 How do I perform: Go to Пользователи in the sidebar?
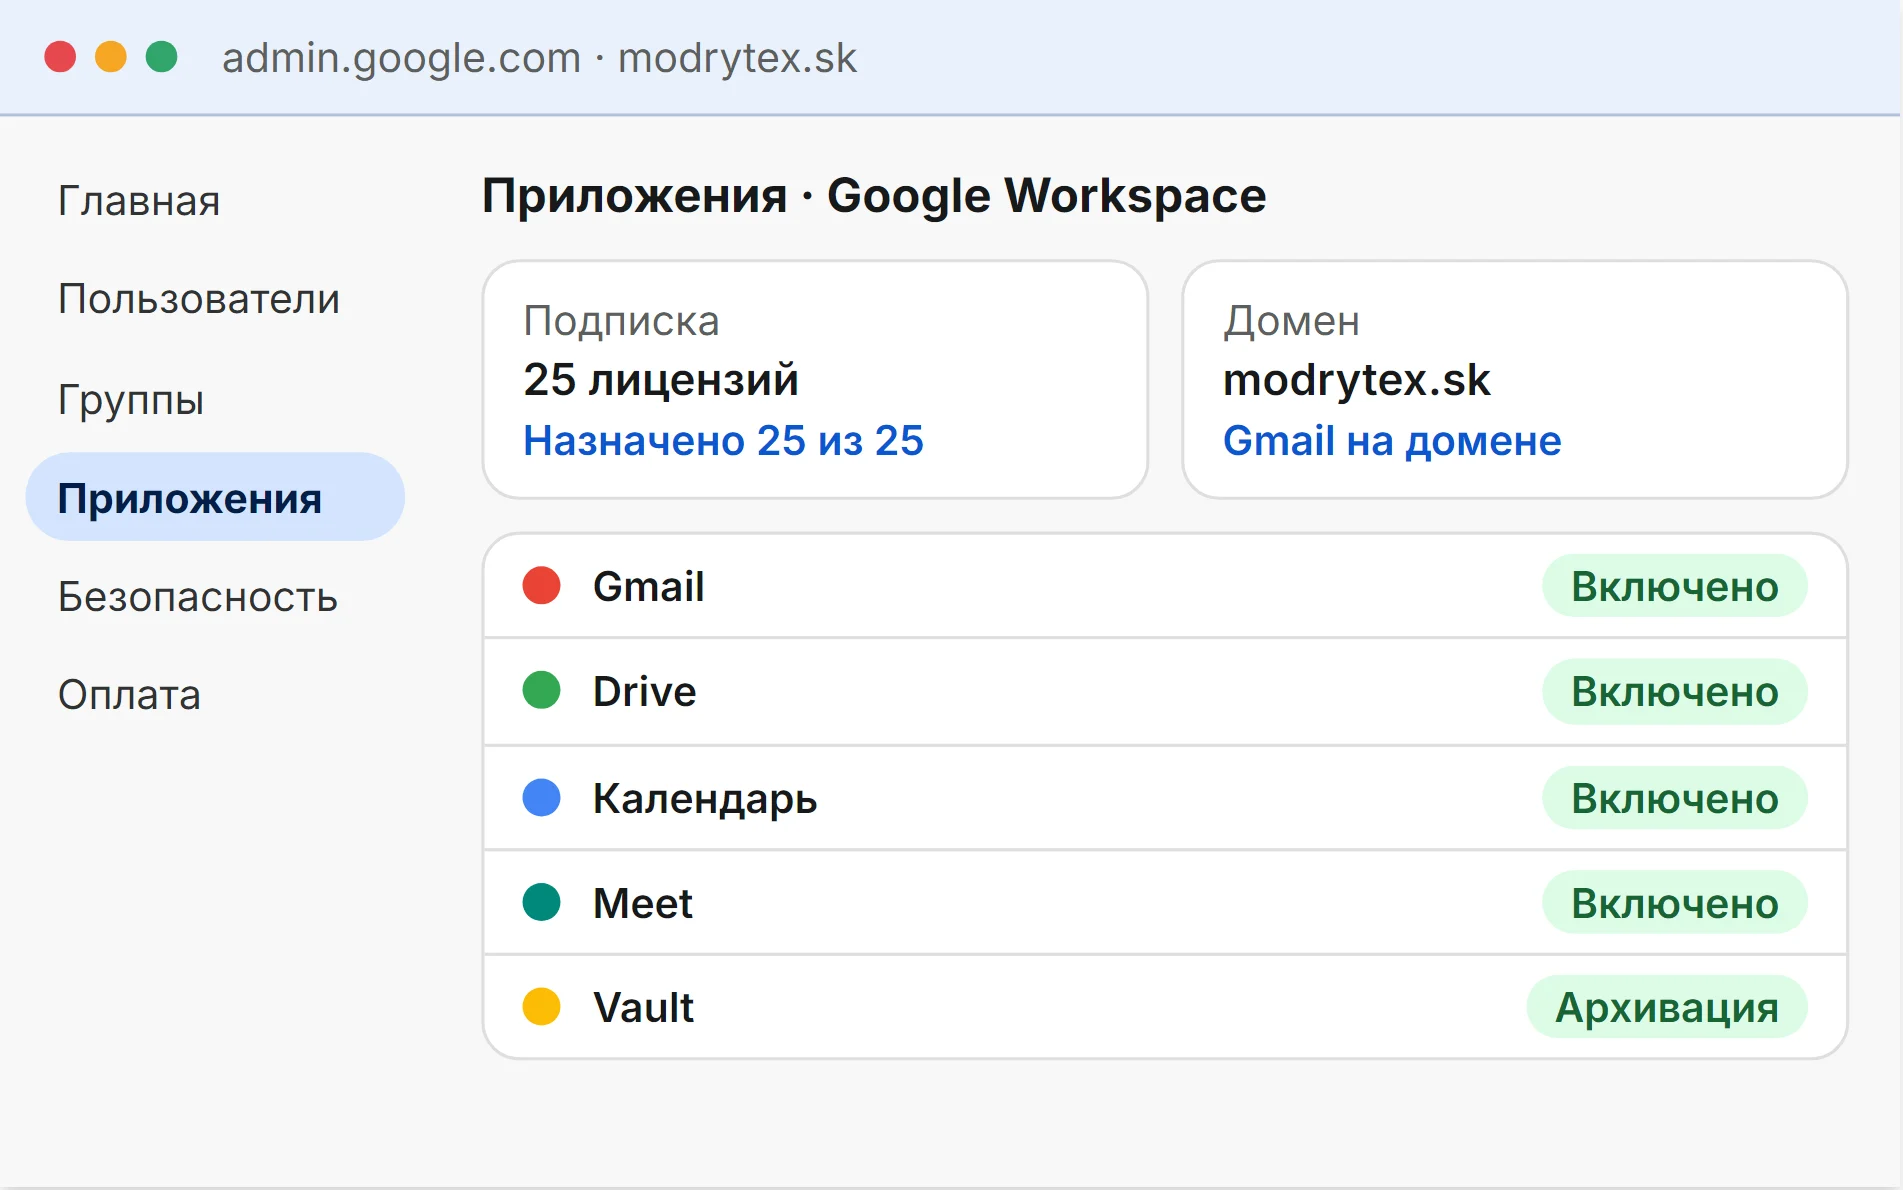click(199, 299)
